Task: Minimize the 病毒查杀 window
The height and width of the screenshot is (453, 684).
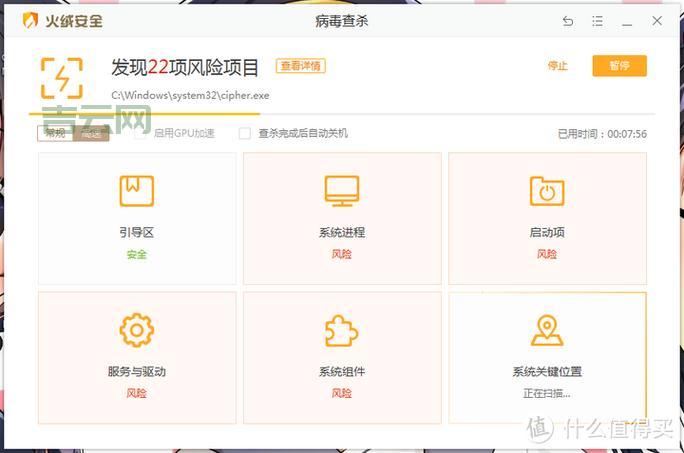Action: pos(627,24)
